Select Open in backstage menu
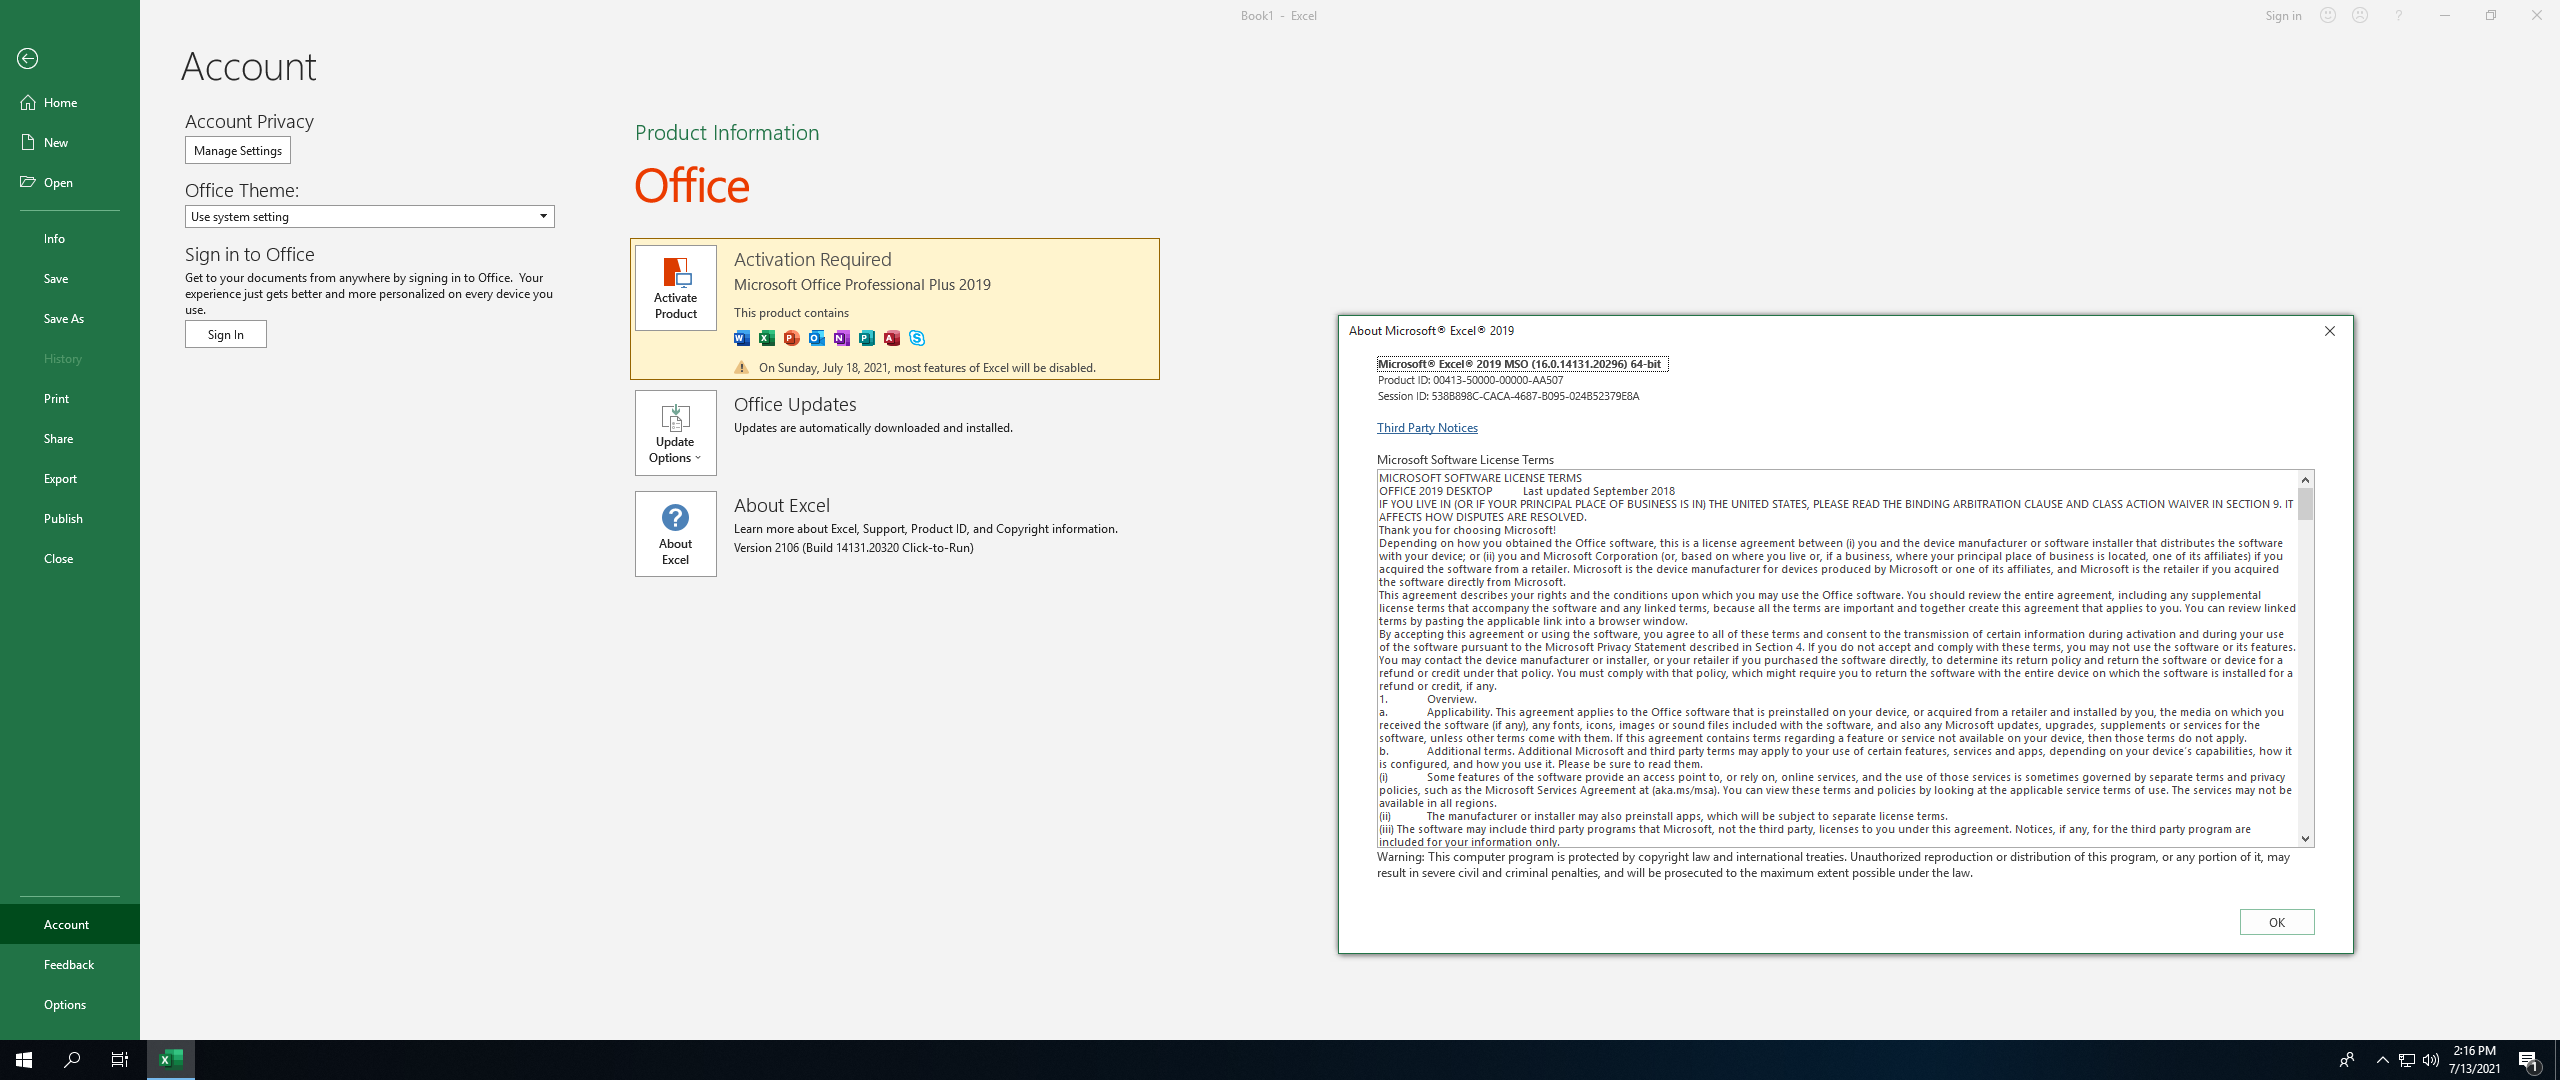Viewport: 2560px width, 1080px height. (70, 182)
